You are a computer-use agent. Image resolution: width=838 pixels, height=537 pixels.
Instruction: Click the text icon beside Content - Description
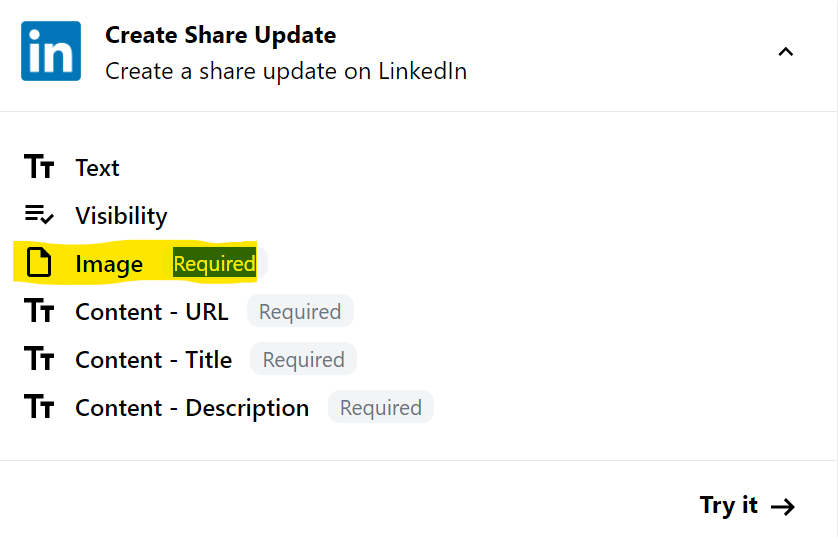pos(39,407)
